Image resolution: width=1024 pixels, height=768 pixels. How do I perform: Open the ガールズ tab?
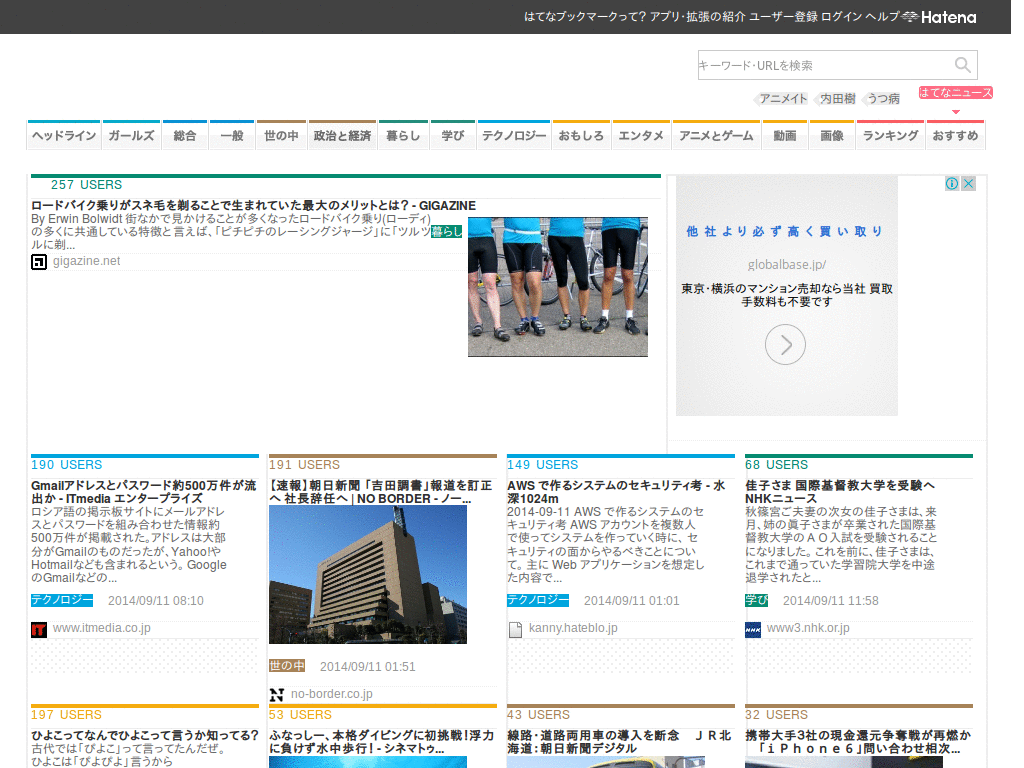(x=131, y=135)
